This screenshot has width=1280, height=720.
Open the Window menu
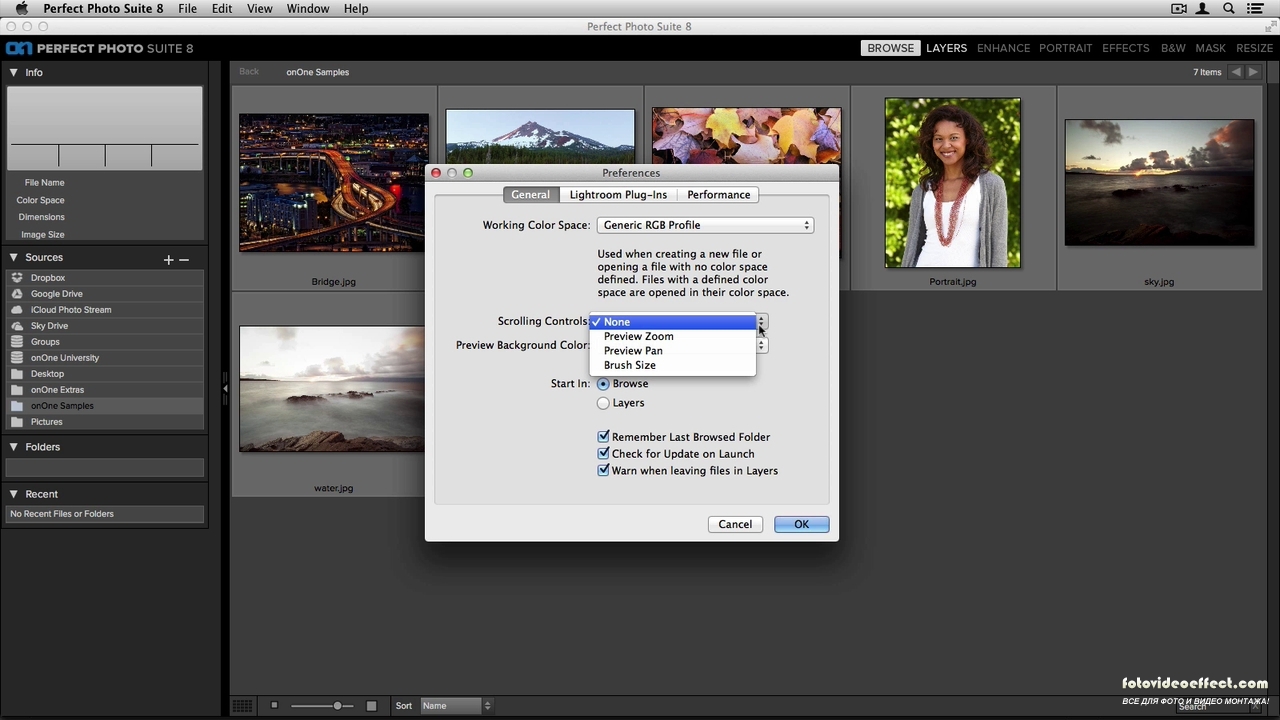click(x=308, y=9)
